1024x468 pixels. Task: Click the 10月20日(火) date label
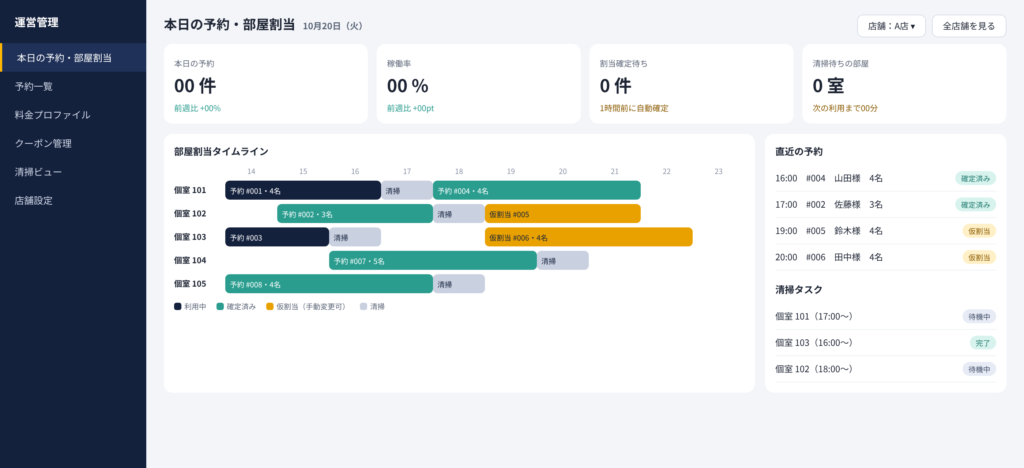point(332,26)
